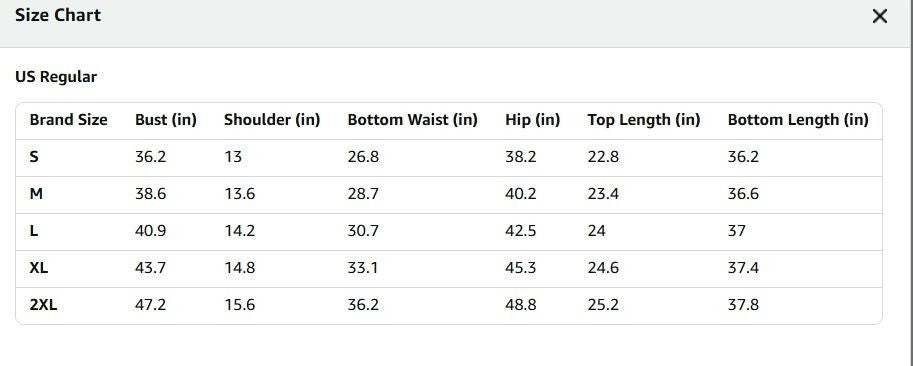Click the Brand Size column header
This screenshot has width=913, height=366.
tap(69, 120)
